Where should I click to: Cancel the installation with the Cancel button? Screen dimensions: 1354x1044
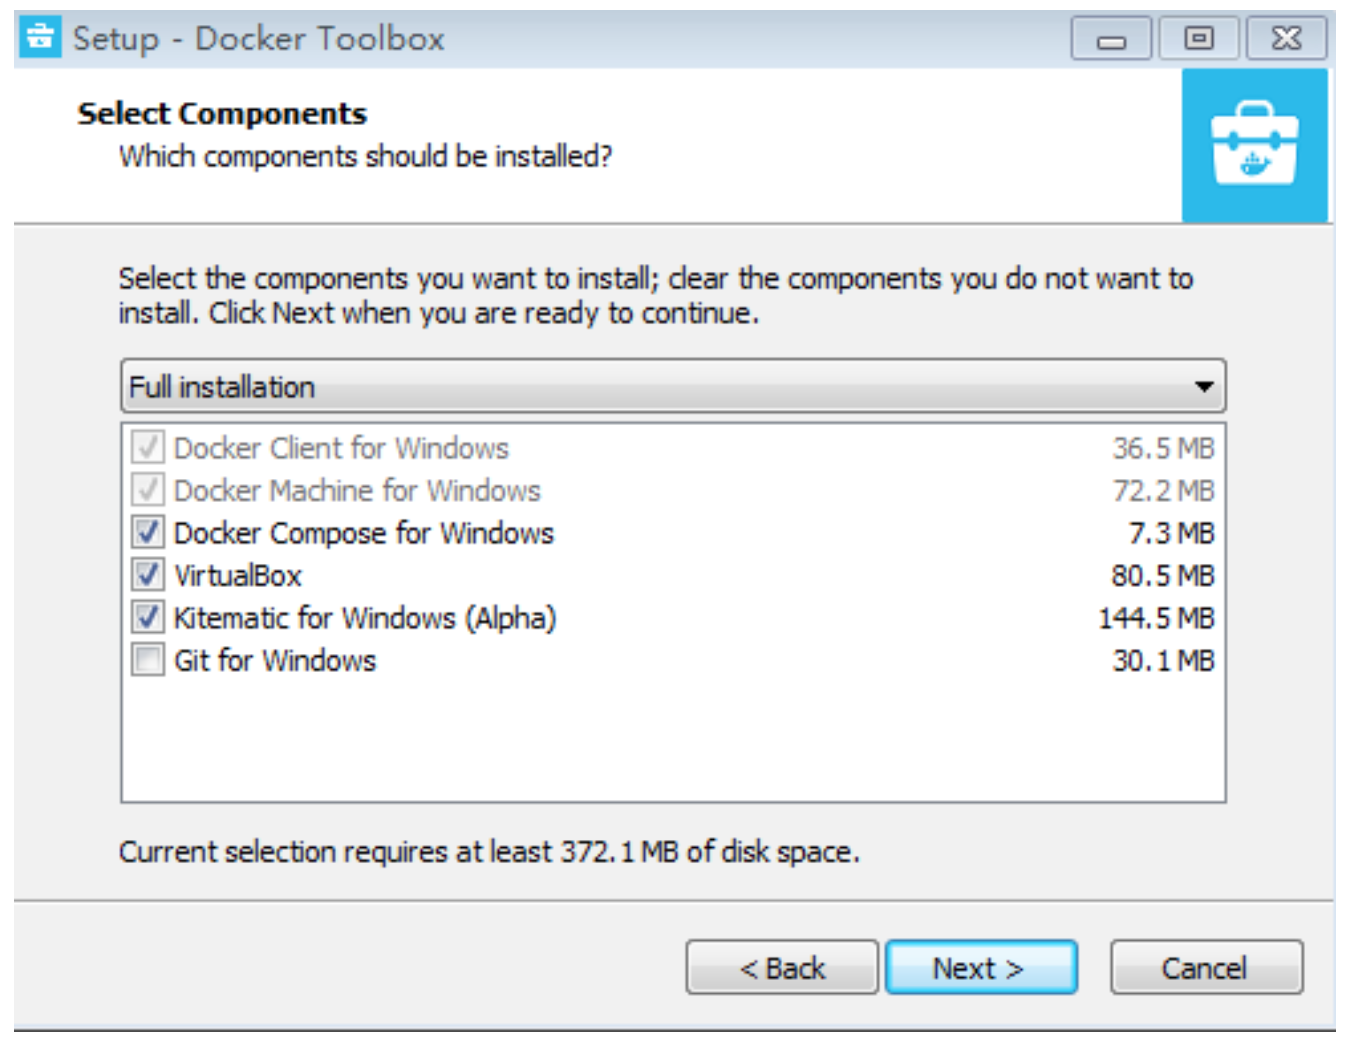tap(1205, 967)
